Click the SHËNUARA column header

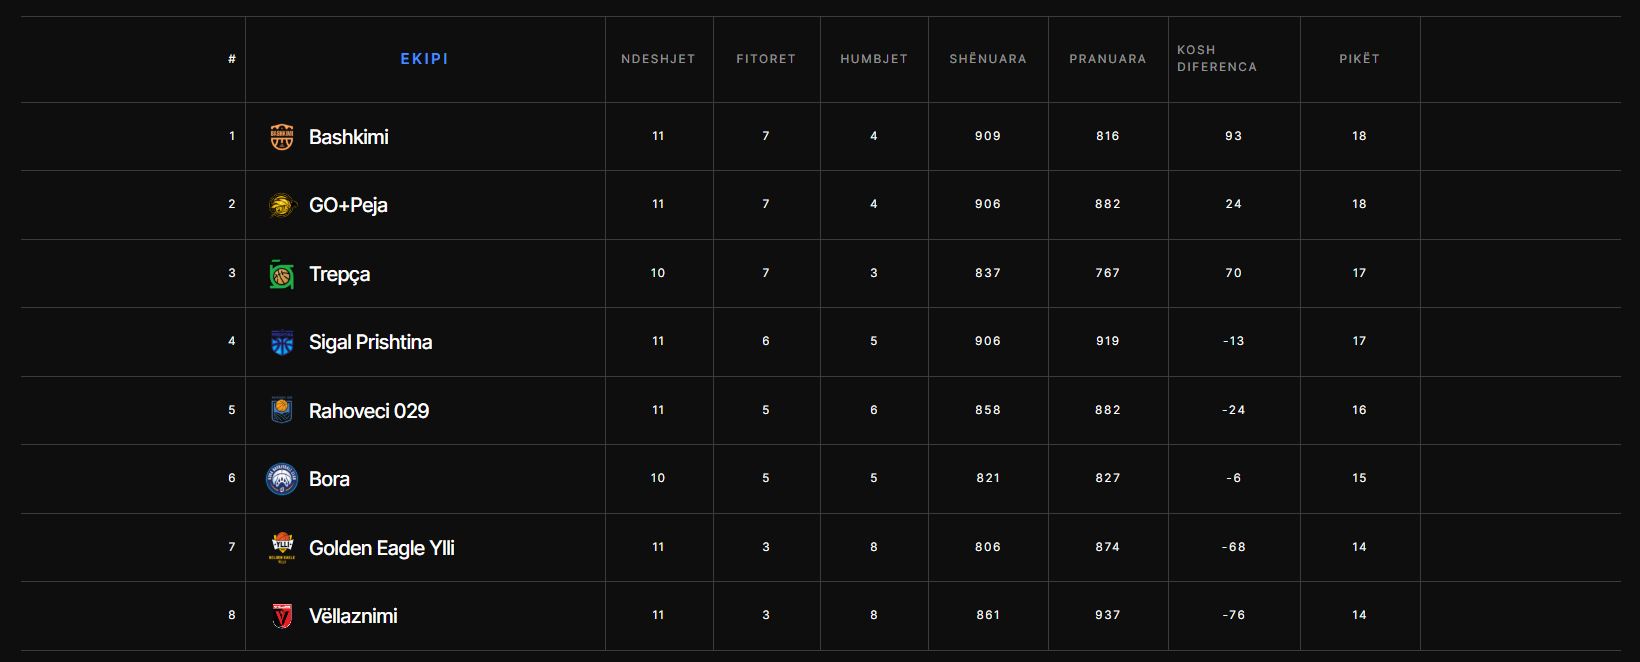pos(988,59)
